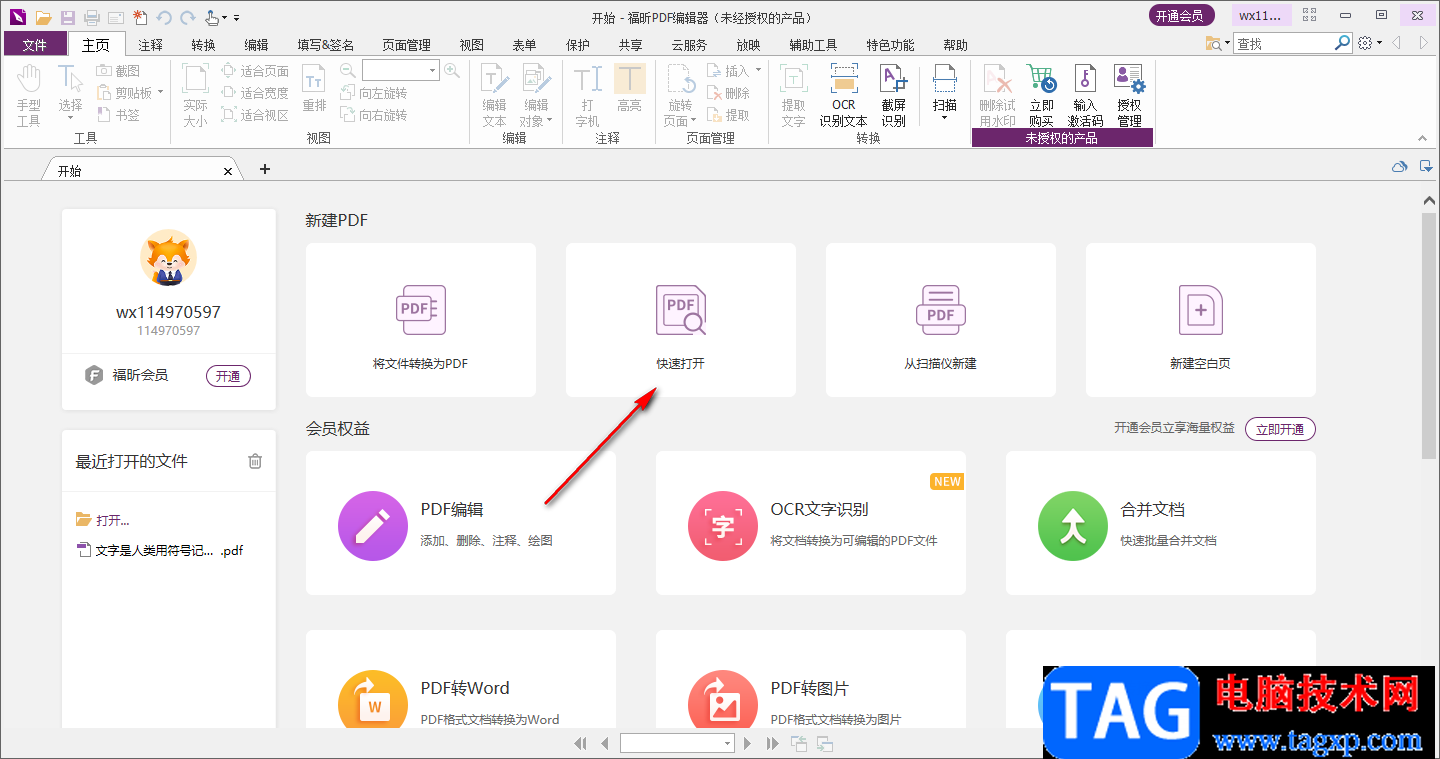This screenshot has width=1440, height=759.
Task: Close the Start (开始) tab
Action: click(x=227, y=171)
